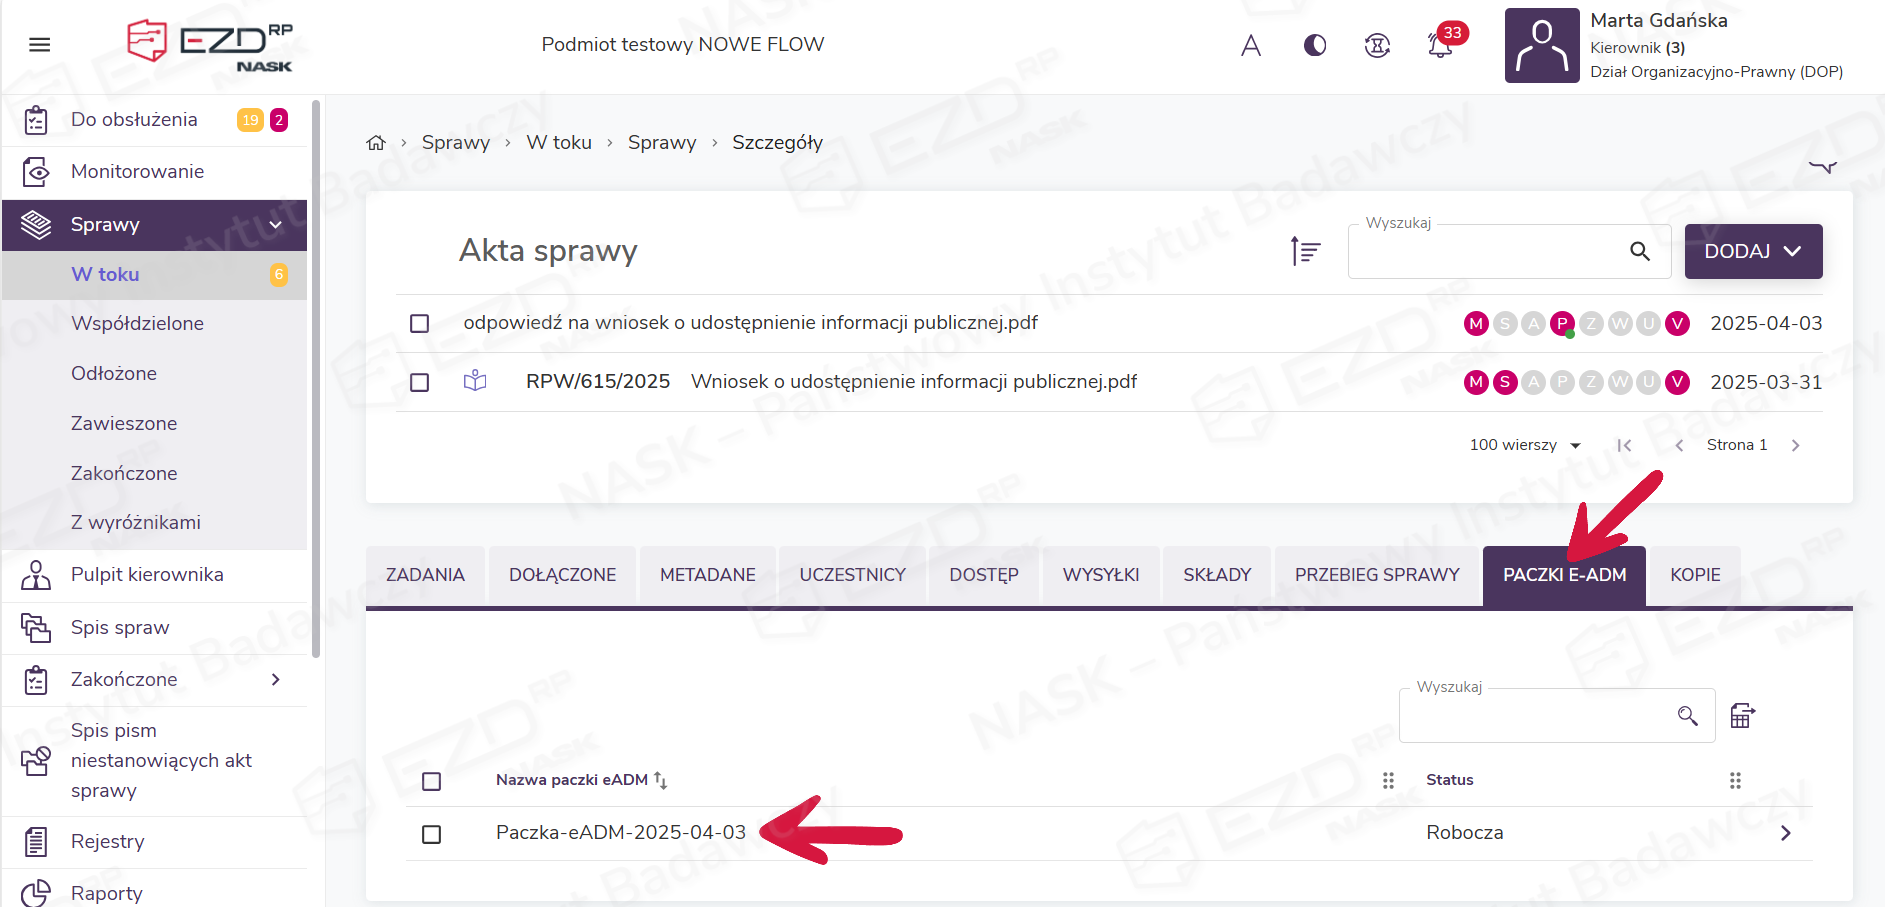Image resolution: width=1885 pixels, height=907 pixels.
Task: Click the sort order icon in Akta sprawy
Action: [1305, 251]
